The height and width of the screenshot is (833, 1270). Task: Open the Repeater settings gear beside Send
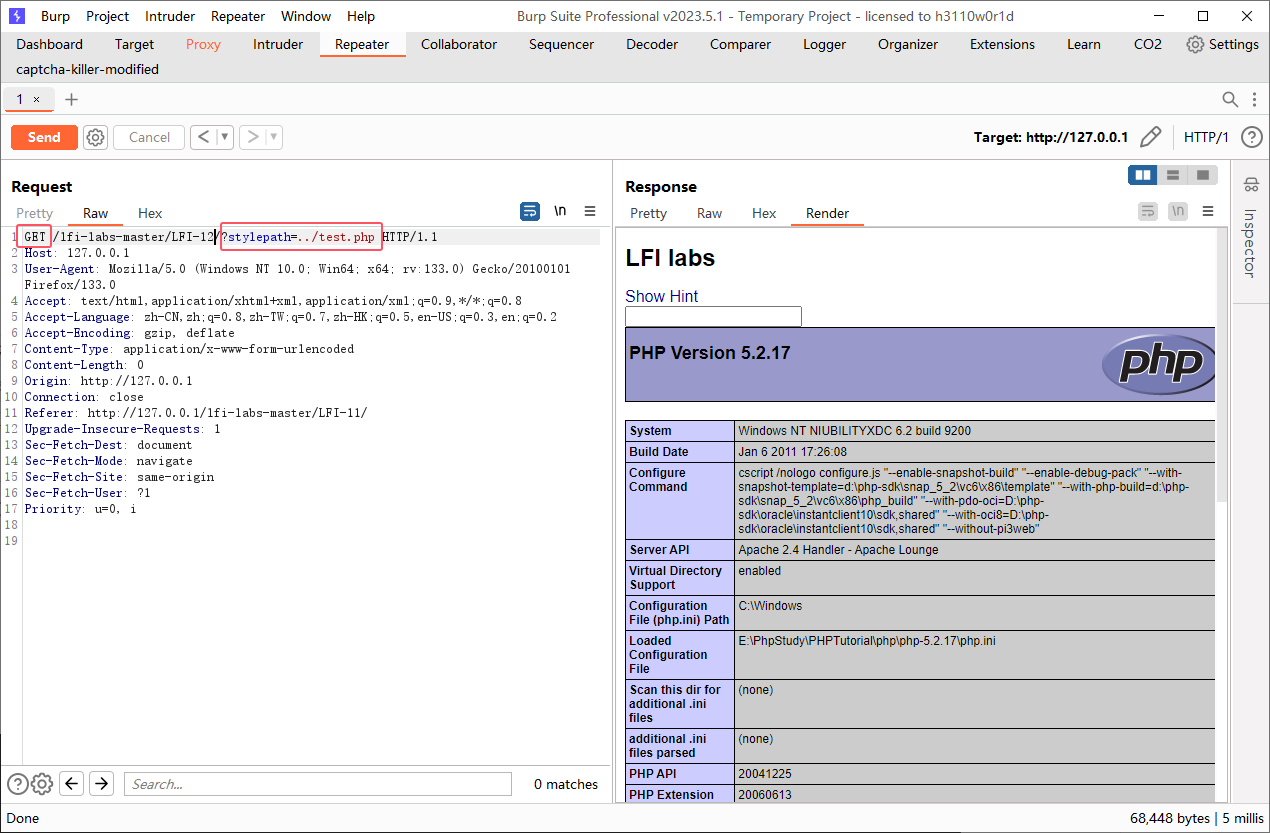[95, 137]
